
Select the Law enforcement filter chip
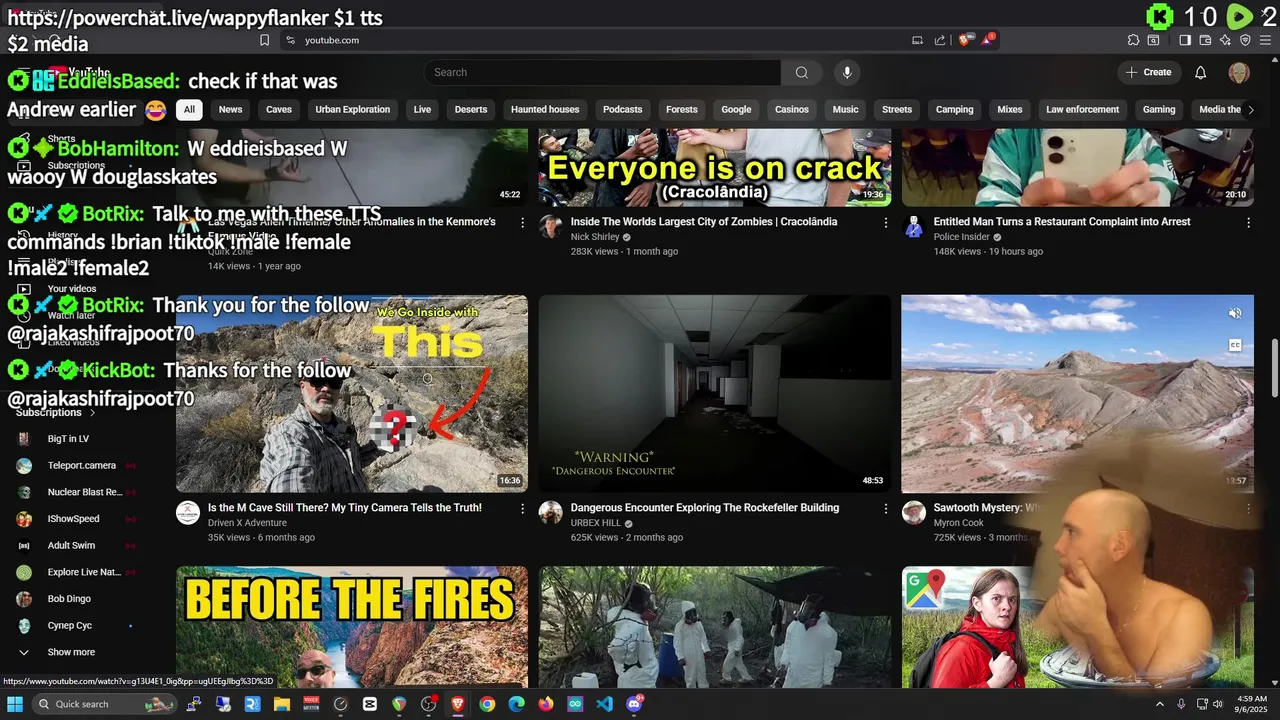click(x=1082, y=109)
